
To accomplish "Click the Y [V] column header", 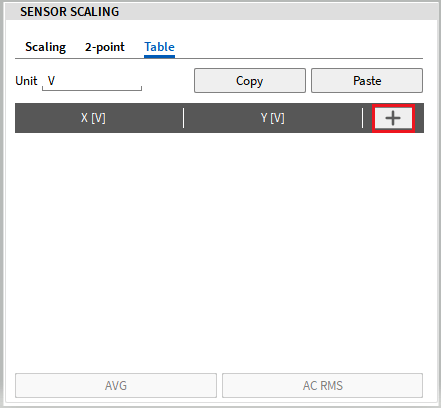I will click(273, 118).
